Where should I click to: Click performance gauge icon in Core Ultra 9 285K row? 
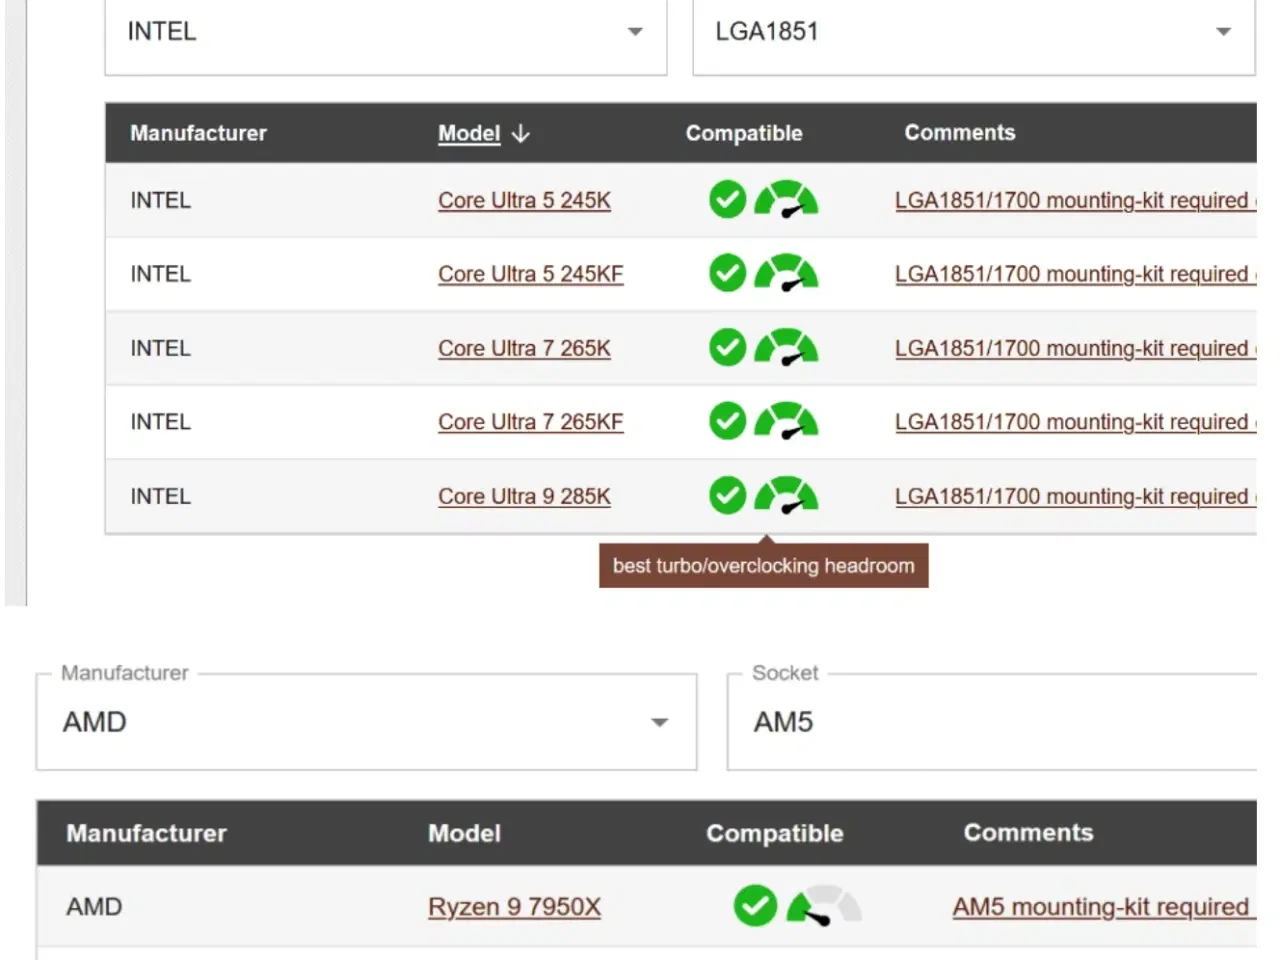786,495
